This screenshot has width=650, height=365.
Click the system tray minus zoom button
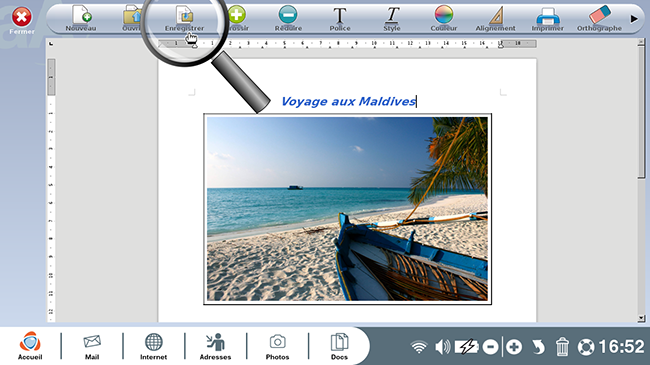click(x=490, y=347)
